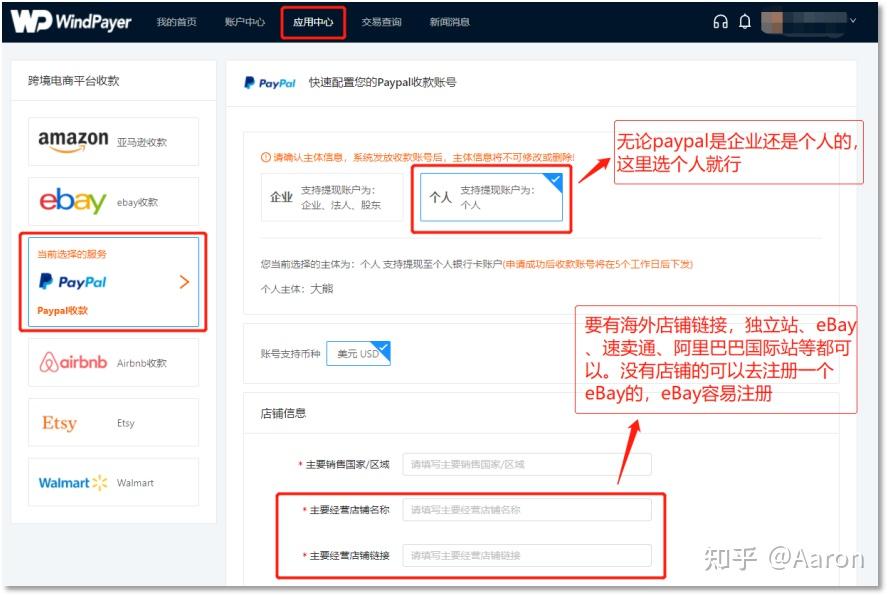Select ebay收款 service card
The width and height of the screenshot is (888, 595).
coord(113,202)
